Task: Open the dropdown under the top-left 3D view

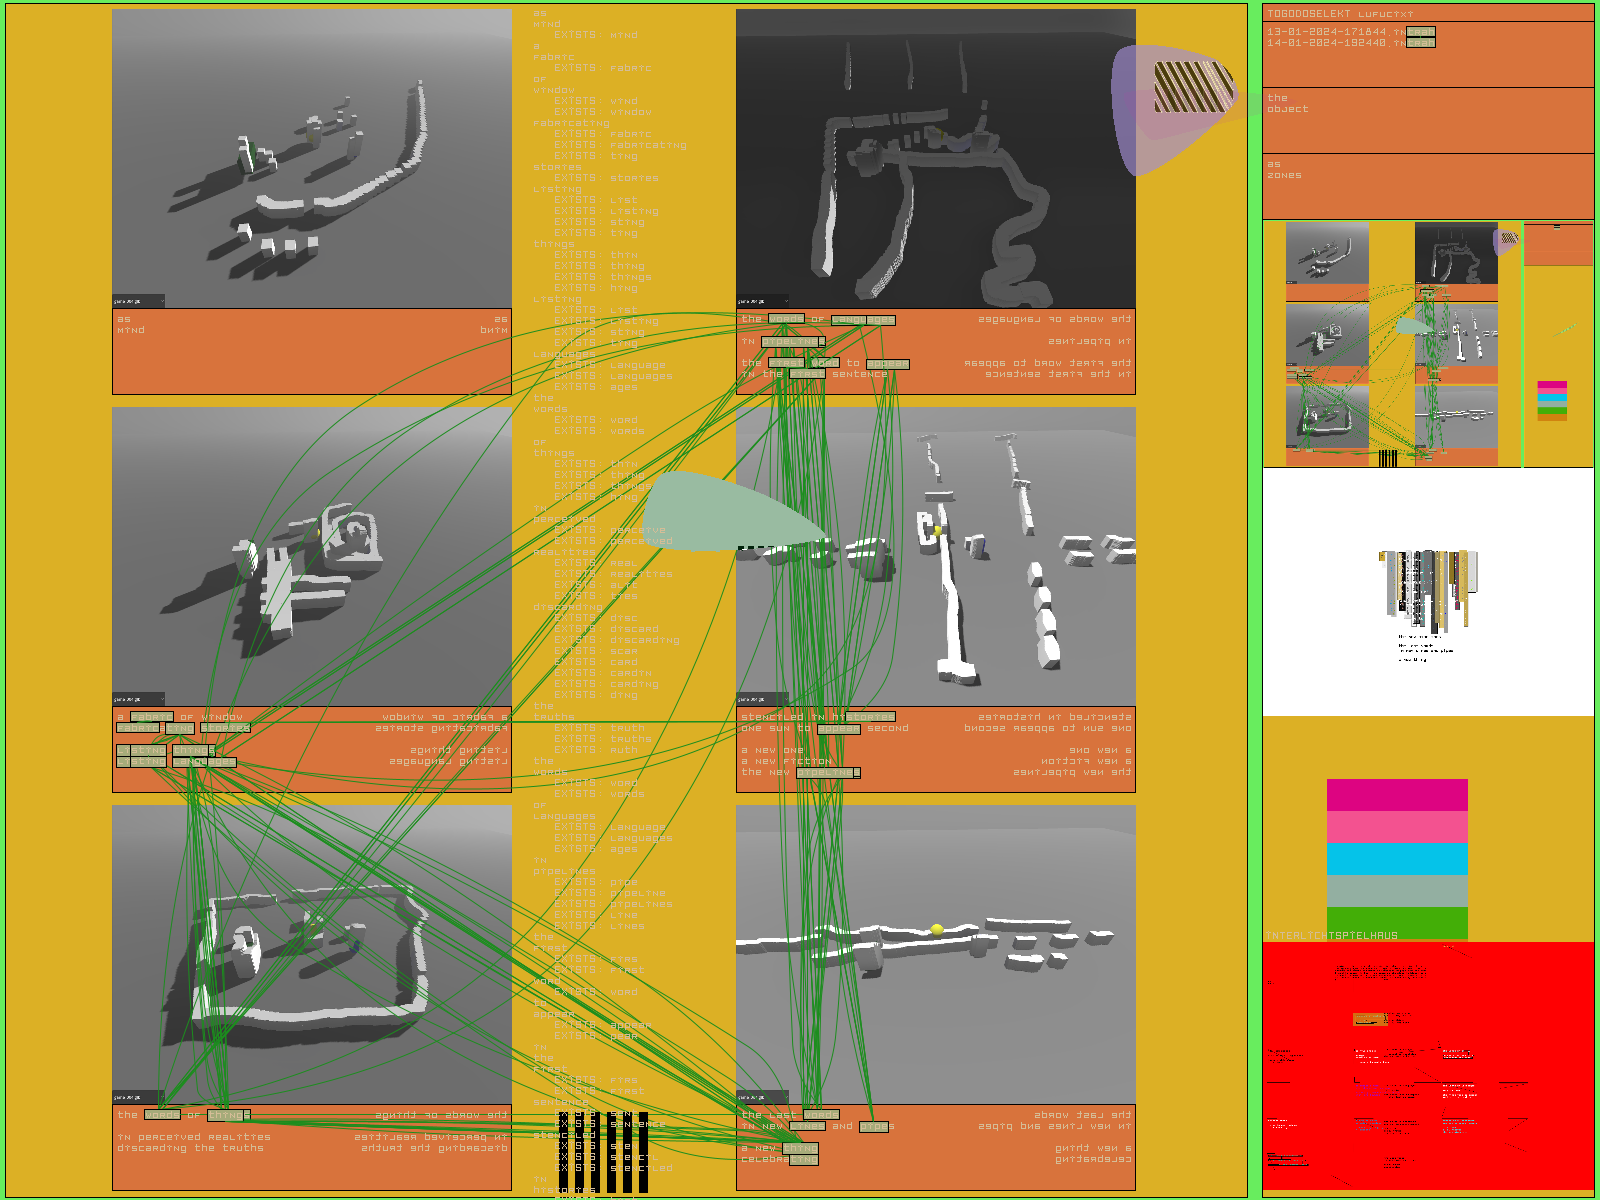Action: pyautogui.click(x=139, y=301)
